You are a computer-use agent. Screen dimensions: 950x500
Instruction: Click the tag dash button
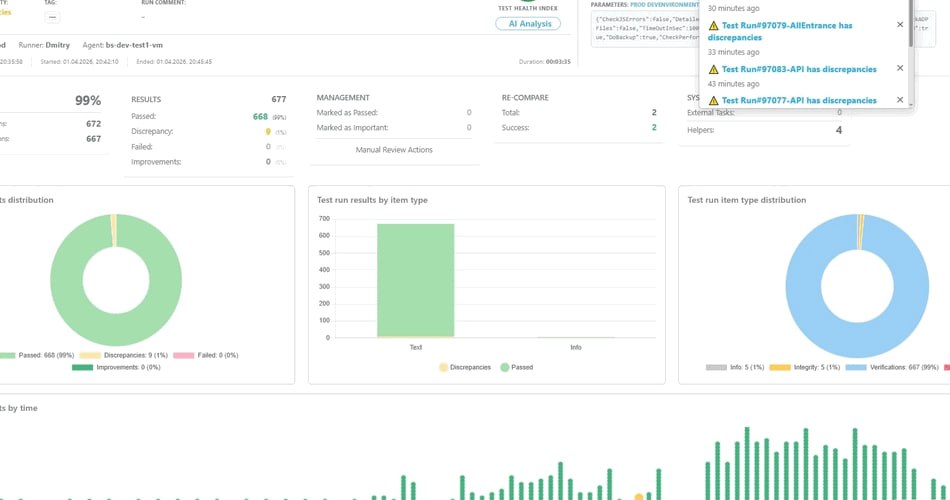52,18
